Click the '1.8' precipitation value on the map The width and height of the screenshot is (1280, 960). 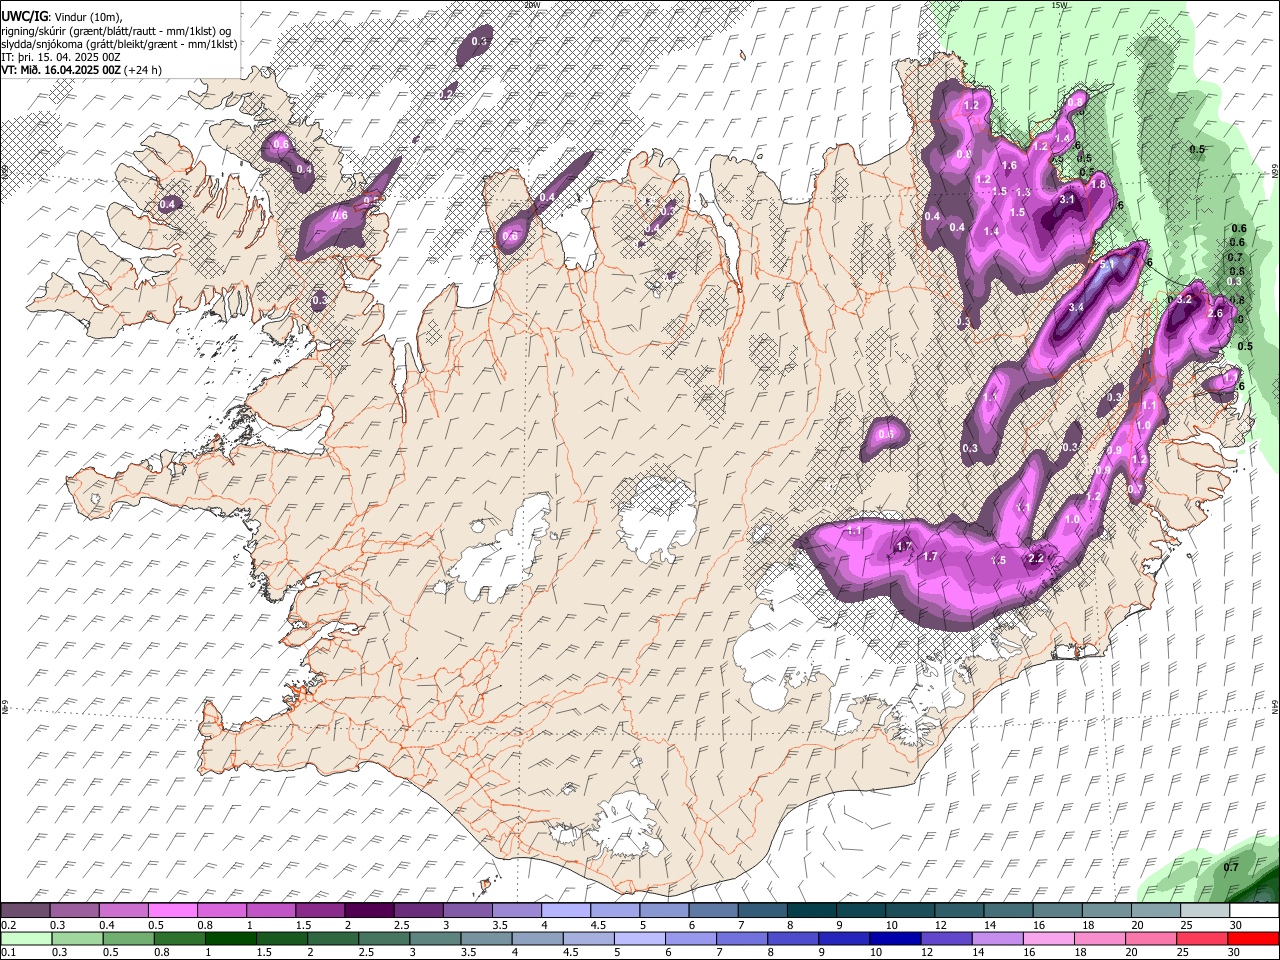[x=1098, y=184]
